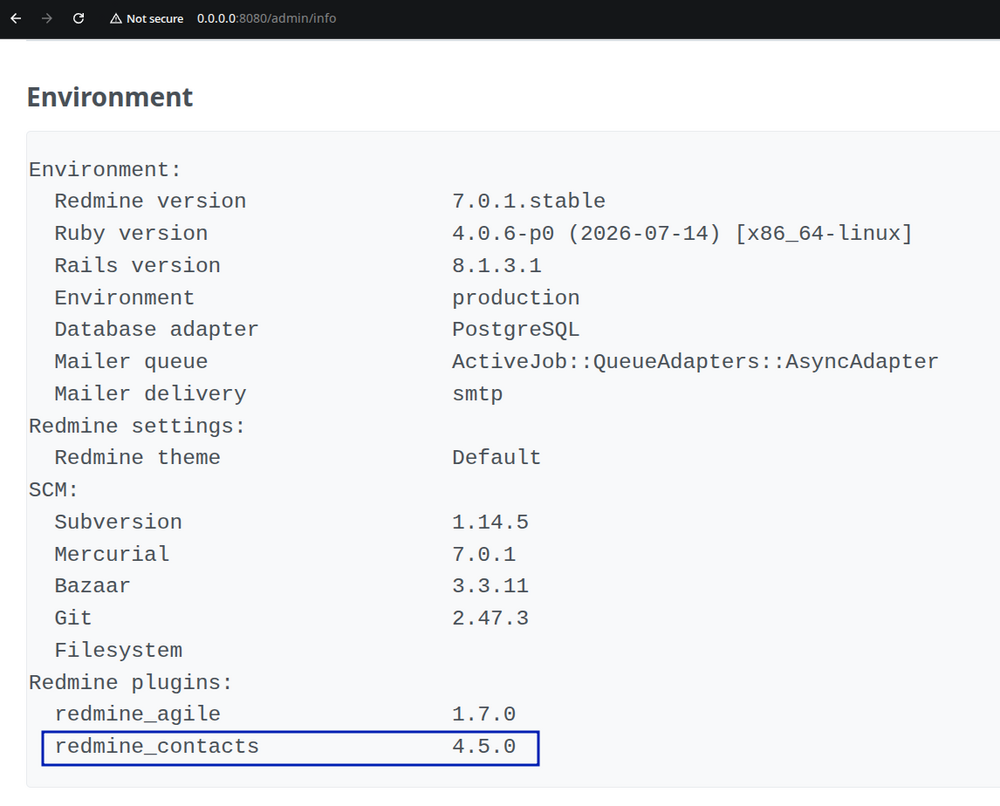Click the 'Ruby version' label
Viewport: 1000px width, 806px height.
click(x=131, y=233)
